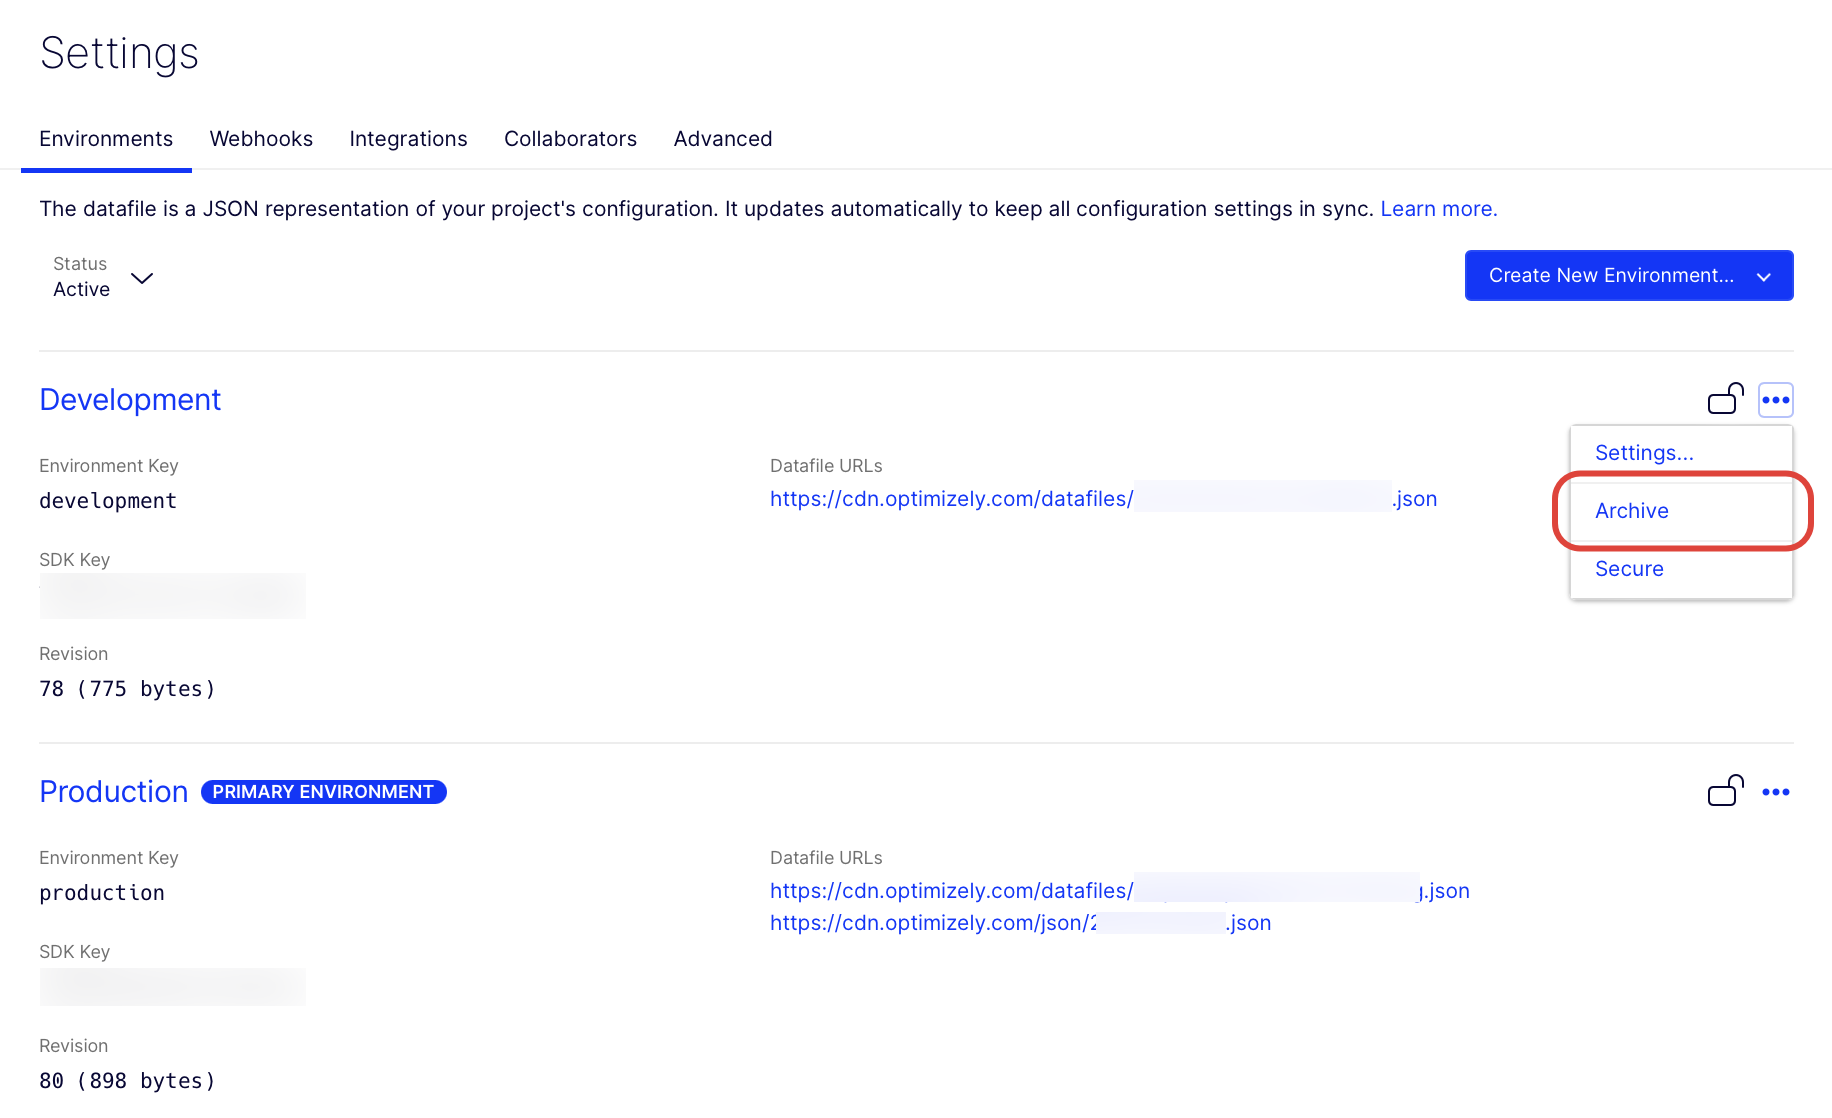Image resolution: width=1832 pixels, height=1118 pixels.
Task: Open the Development environment heading link
Action: click(130, 400)
